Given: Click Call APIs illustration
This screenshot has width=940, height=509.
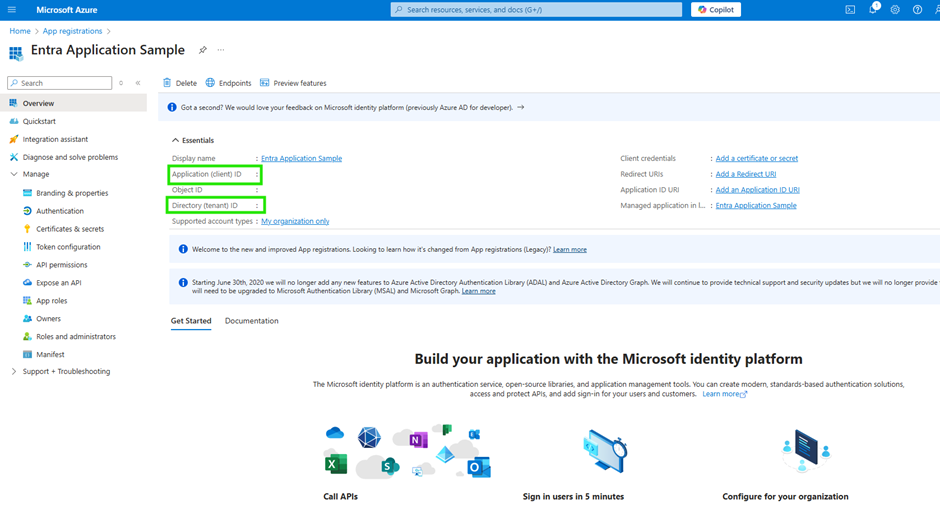Looking at the screenshot, I should pos(407,451).
